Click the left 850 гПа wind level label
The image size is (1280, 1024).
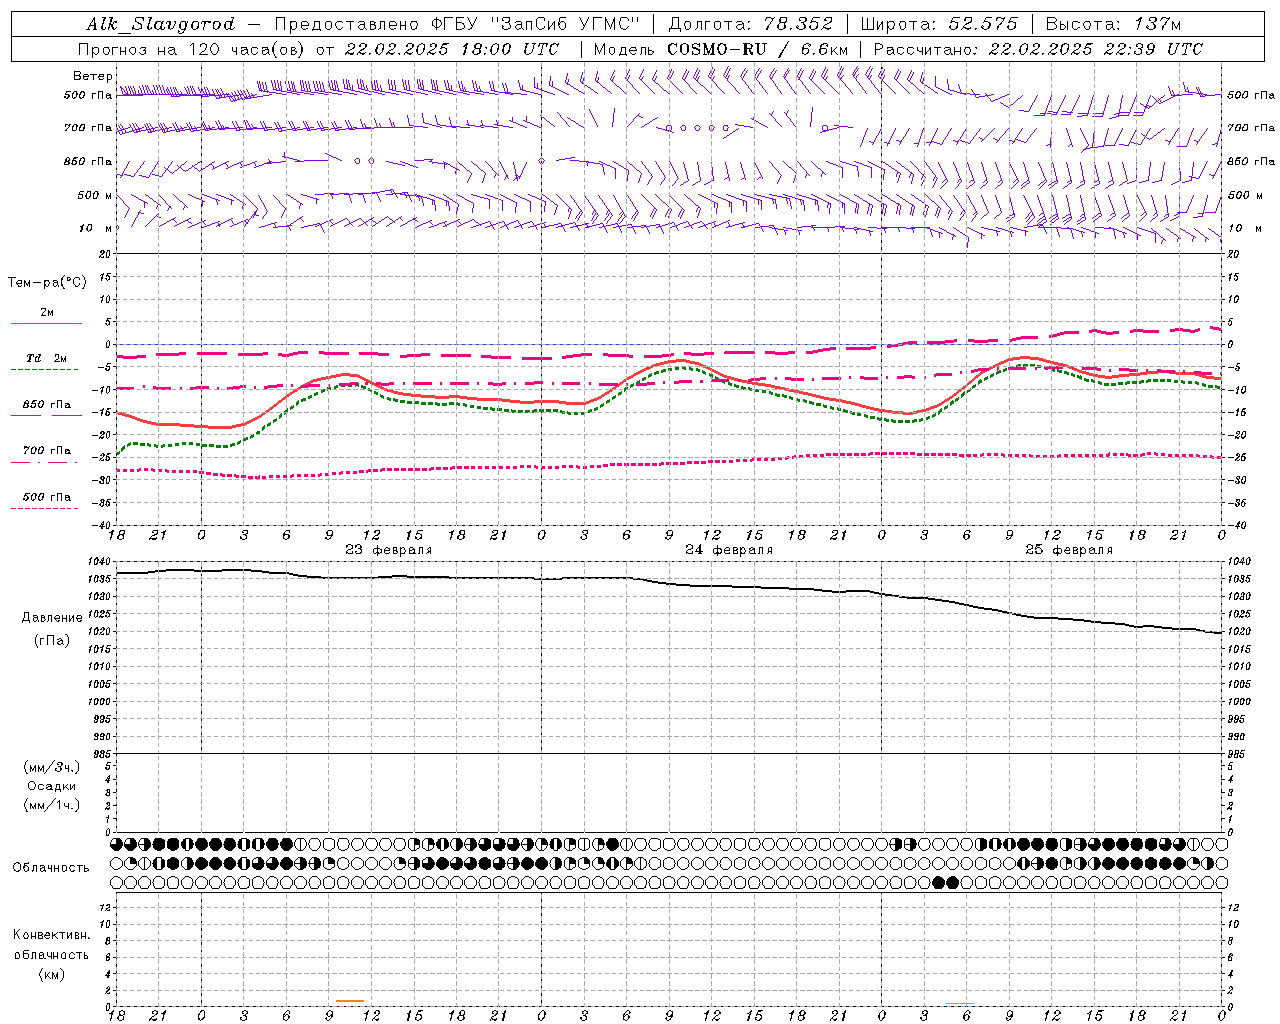pos(88,161)
